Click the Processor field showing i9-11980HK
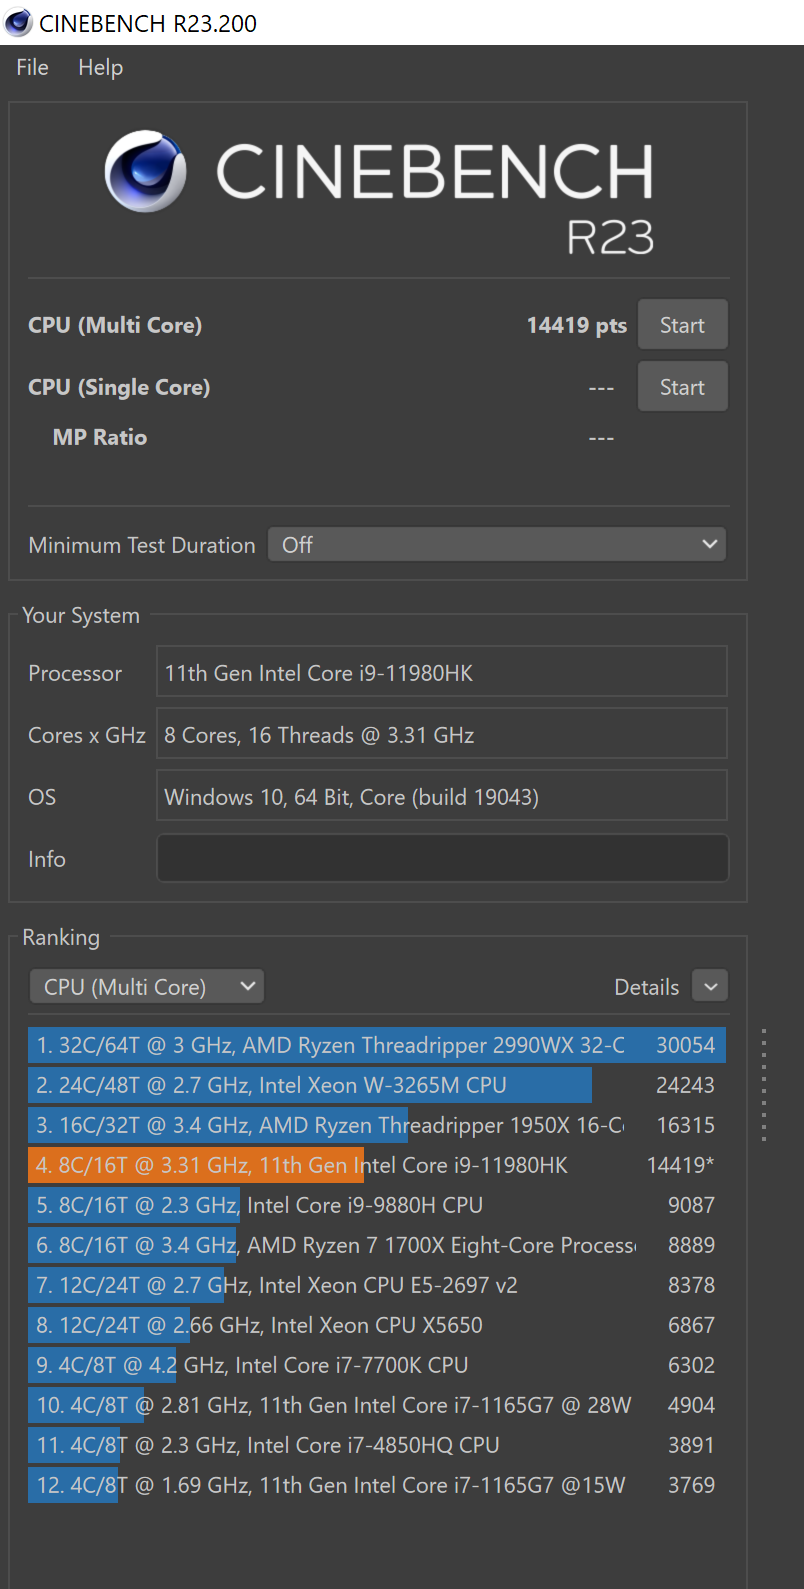Image resolution: width=804 pixels, height=1589 pixels. [x=442, y=673]
